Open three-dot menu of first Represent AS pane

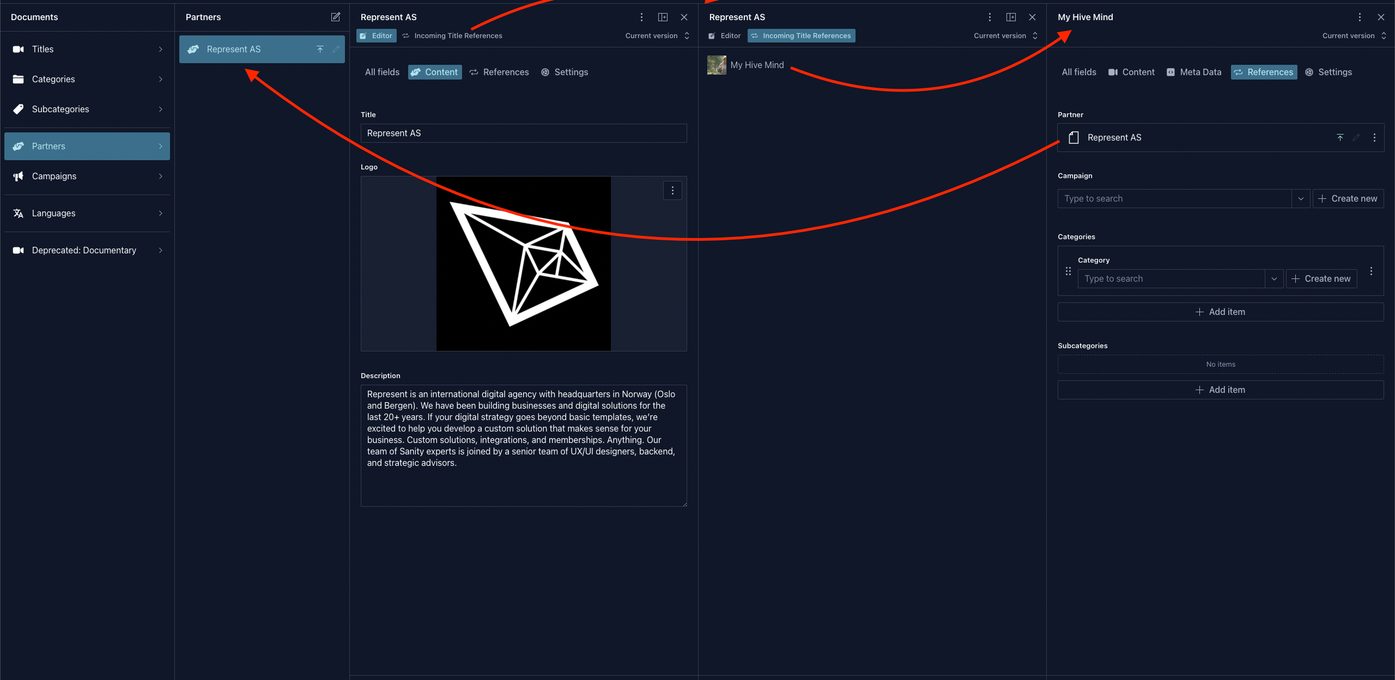(642, 17)
